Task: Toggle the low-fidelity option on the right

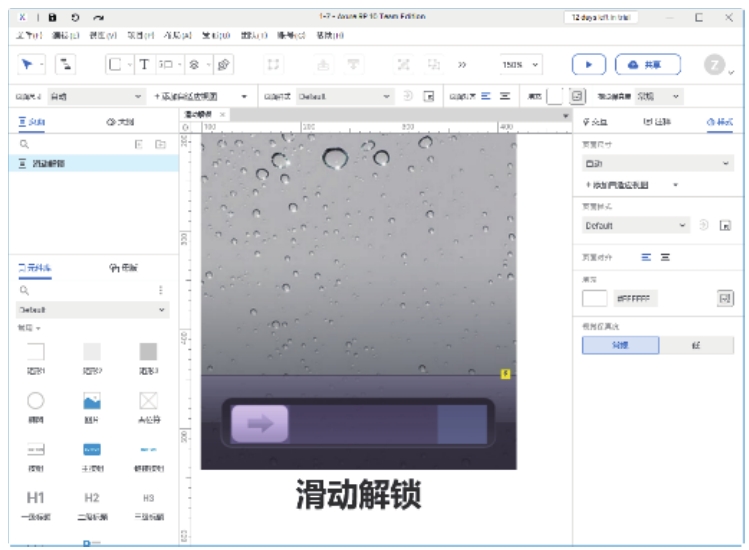Action: tap(695, 345)
